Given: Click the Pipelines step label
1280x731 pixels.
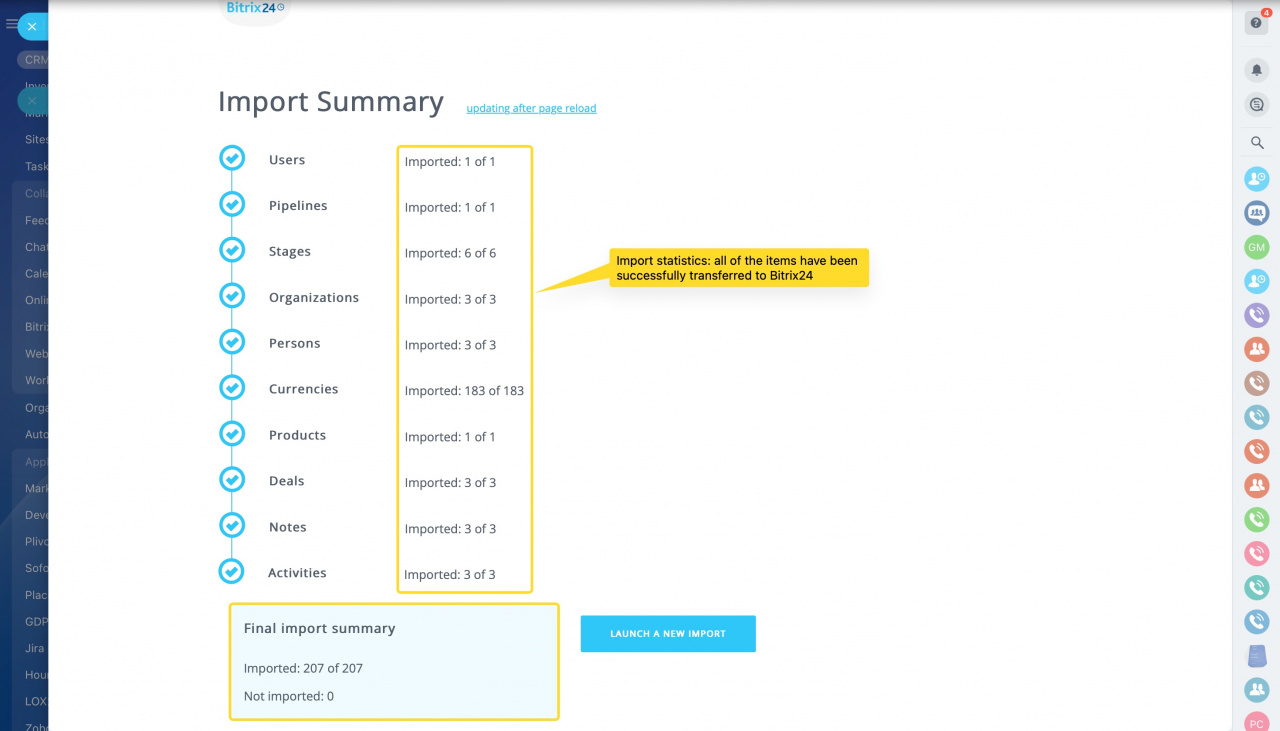Looking at the screenshot, I should [x=298, y=206].
